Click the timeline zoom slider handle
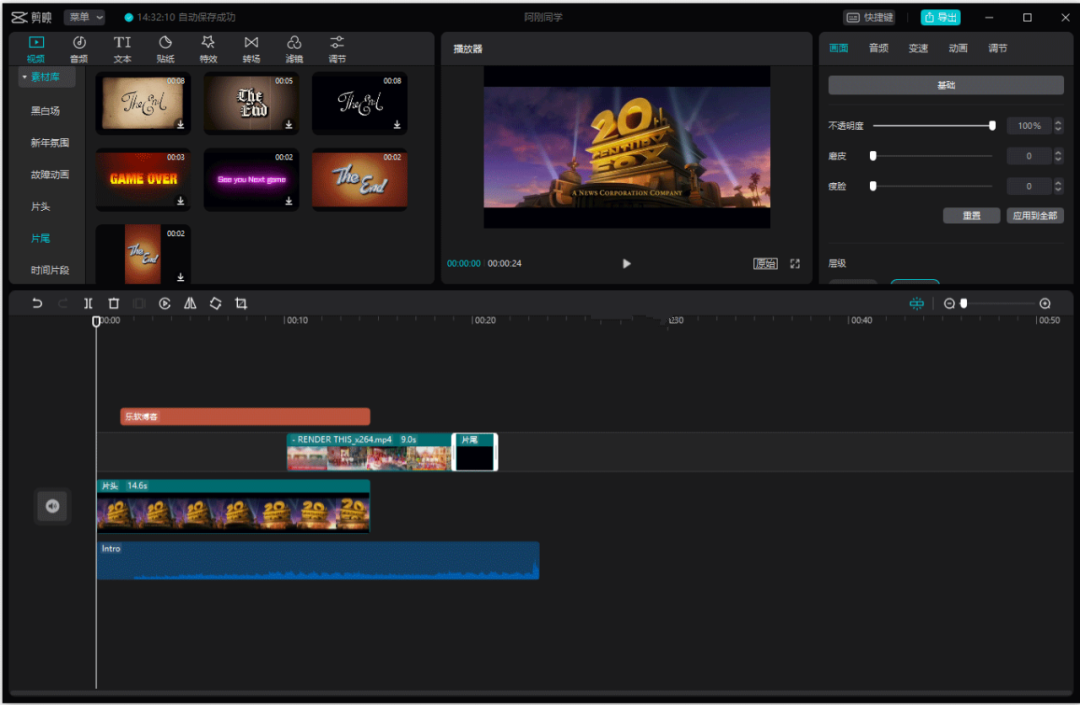1080x705 pixels. (964, 304)
